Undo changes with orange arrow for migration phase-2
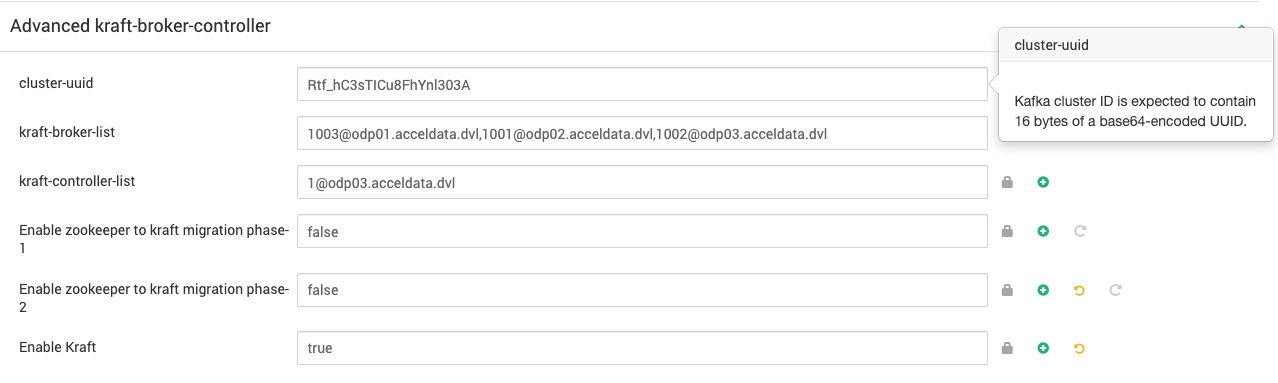 click(x=1079, y=290)
